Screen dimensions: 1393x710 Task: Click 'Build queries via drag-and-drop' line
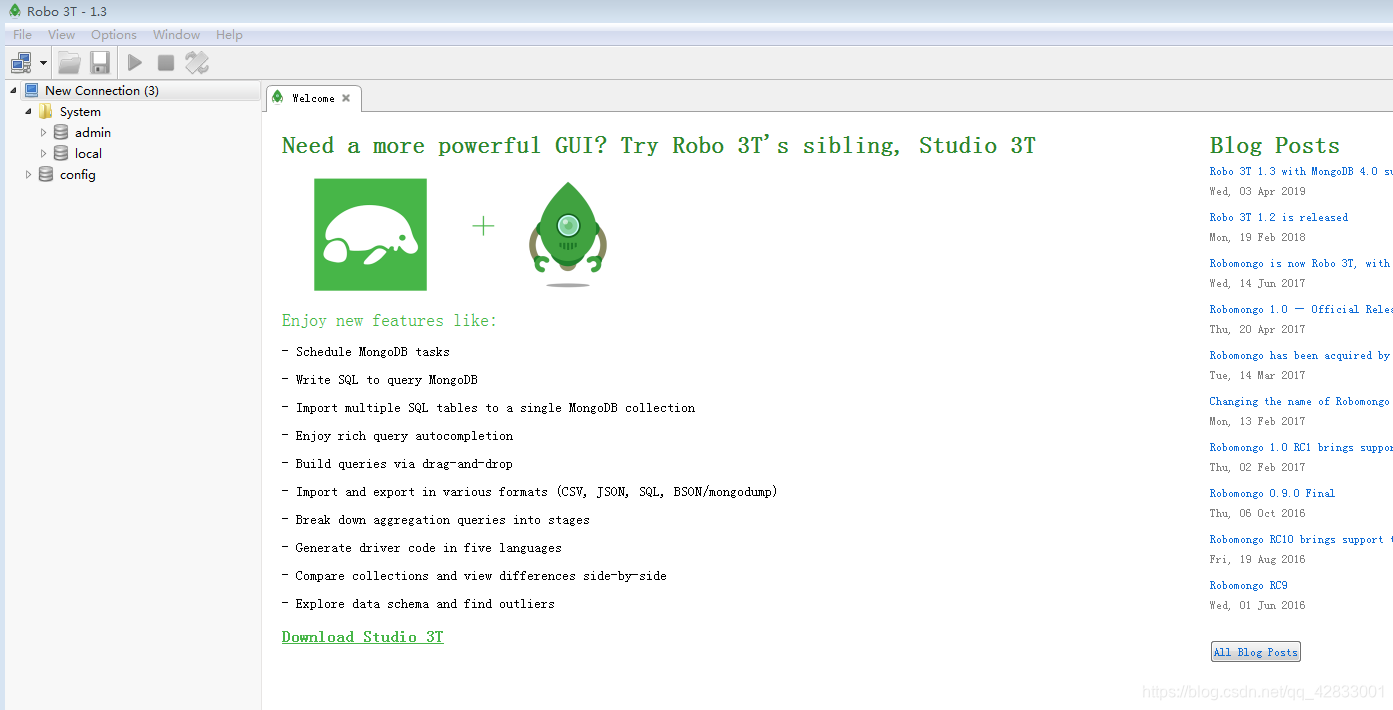point(397,464)
